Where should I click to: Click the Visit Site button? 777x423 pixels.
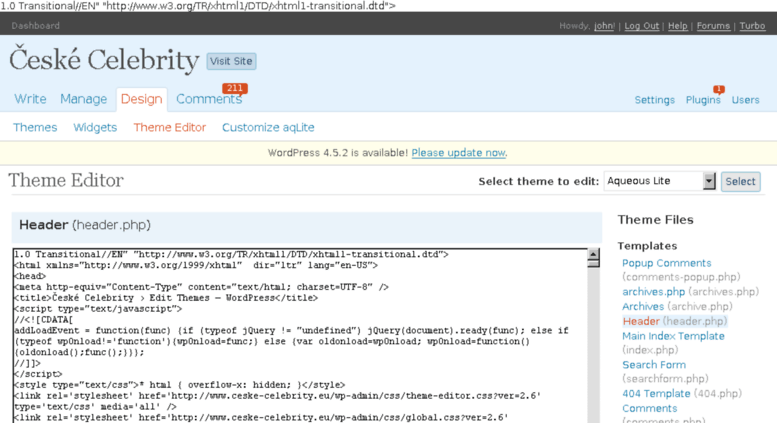point(231,61)
